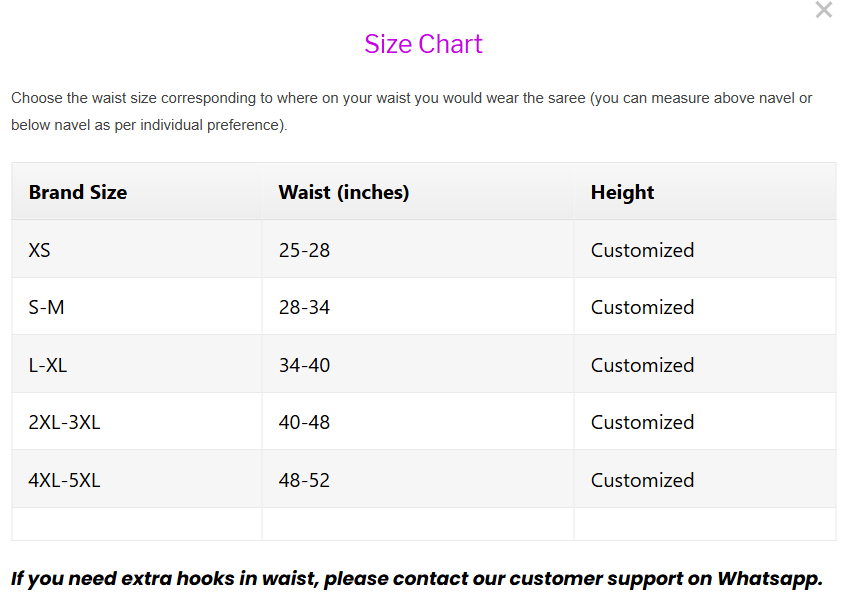Click the extra hooks Whatsapp support note
Viewport: 851px width, 607px height.
click(x=416, y=578)
